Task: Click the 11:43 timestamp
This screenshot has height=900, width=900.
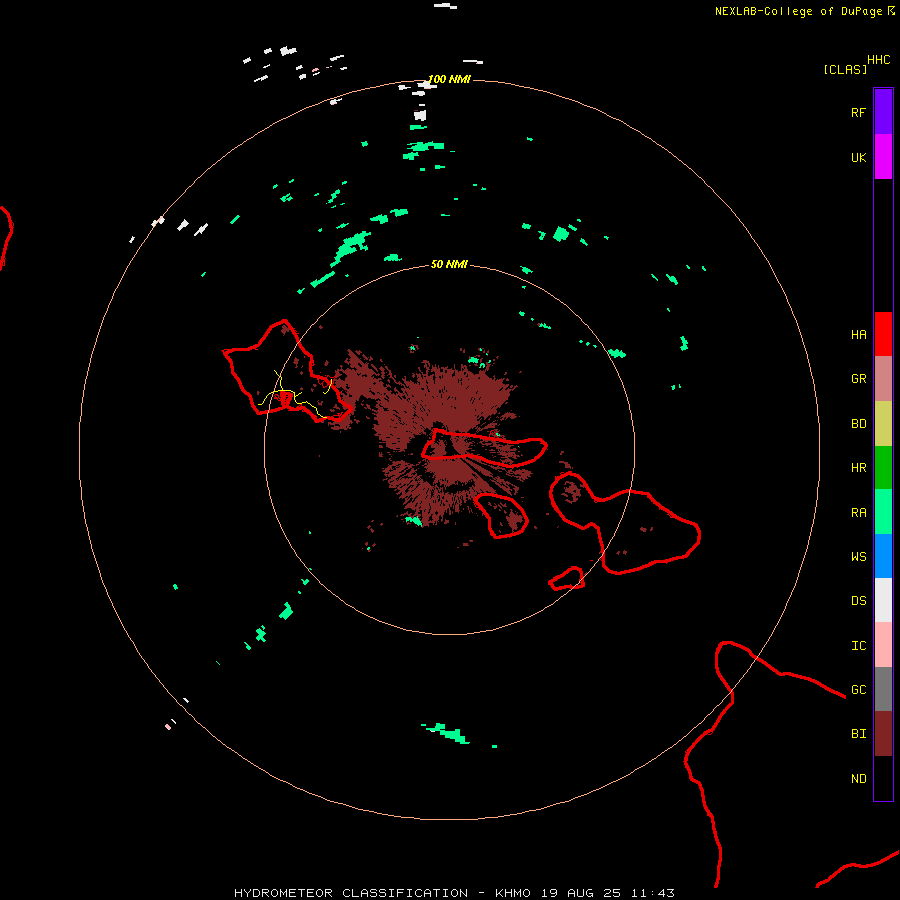Action: pyautogui.click(x=652, y=893)
